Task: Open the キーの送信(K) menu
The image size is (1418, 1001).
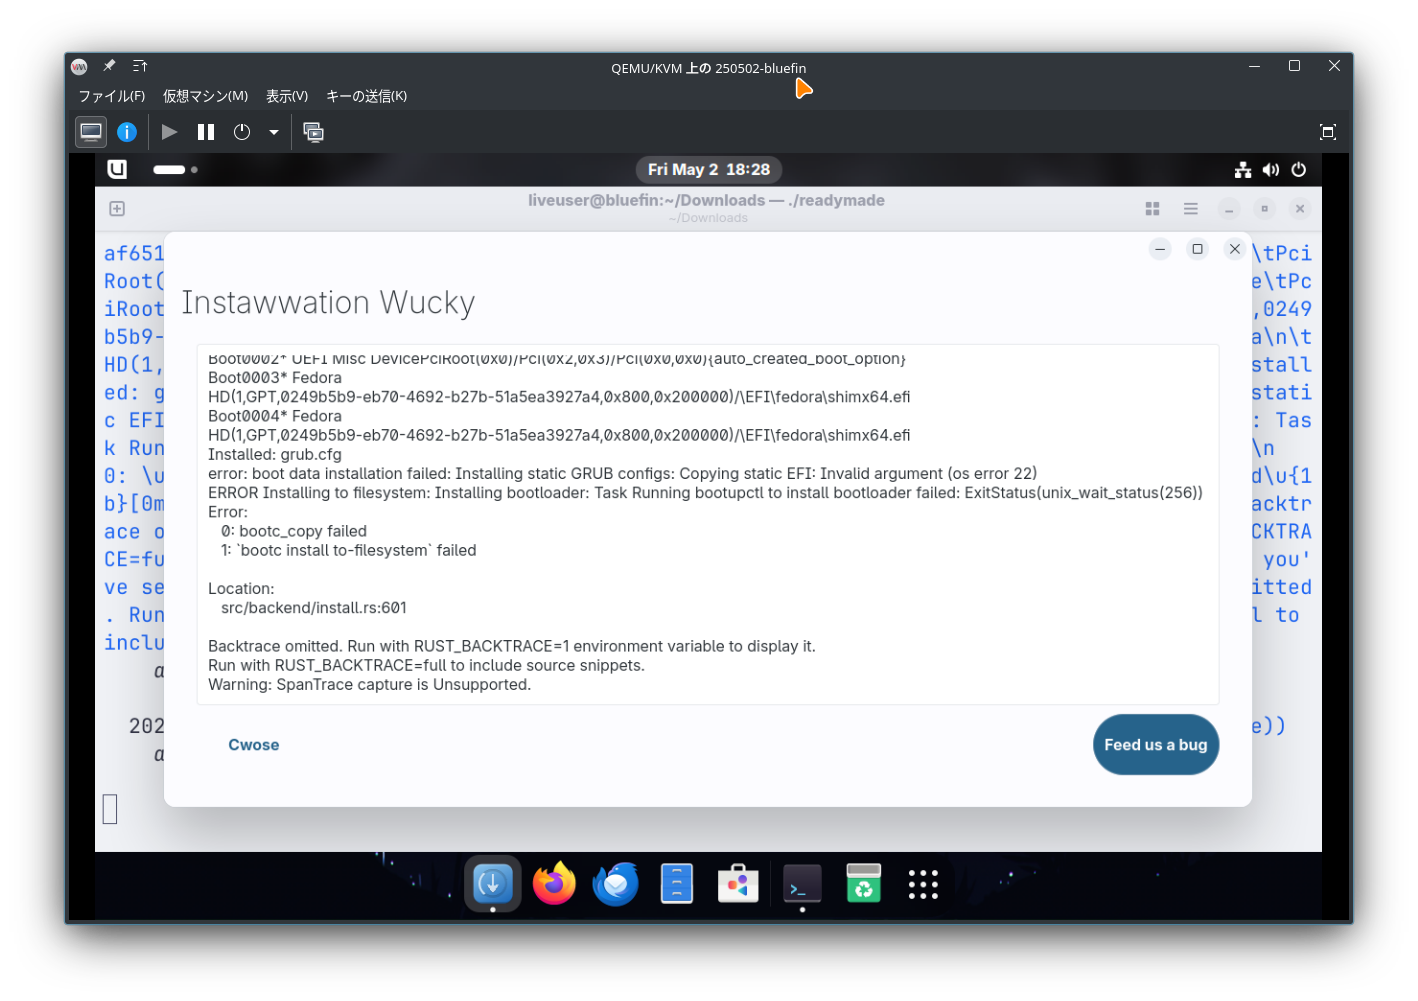Action: [366, 96]
